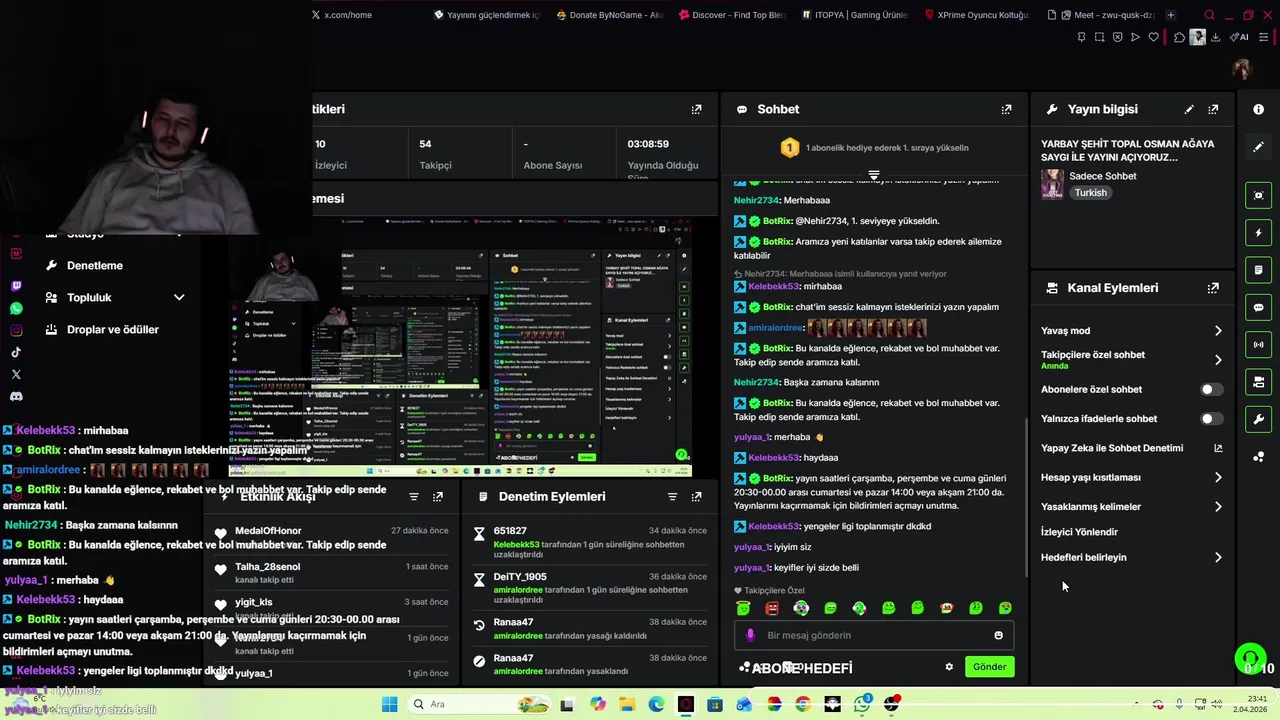The height and width of the screenshot is (720, 1280).
Task: Expand the Topluluk menu chevron
Action: [x=179, y=298]
